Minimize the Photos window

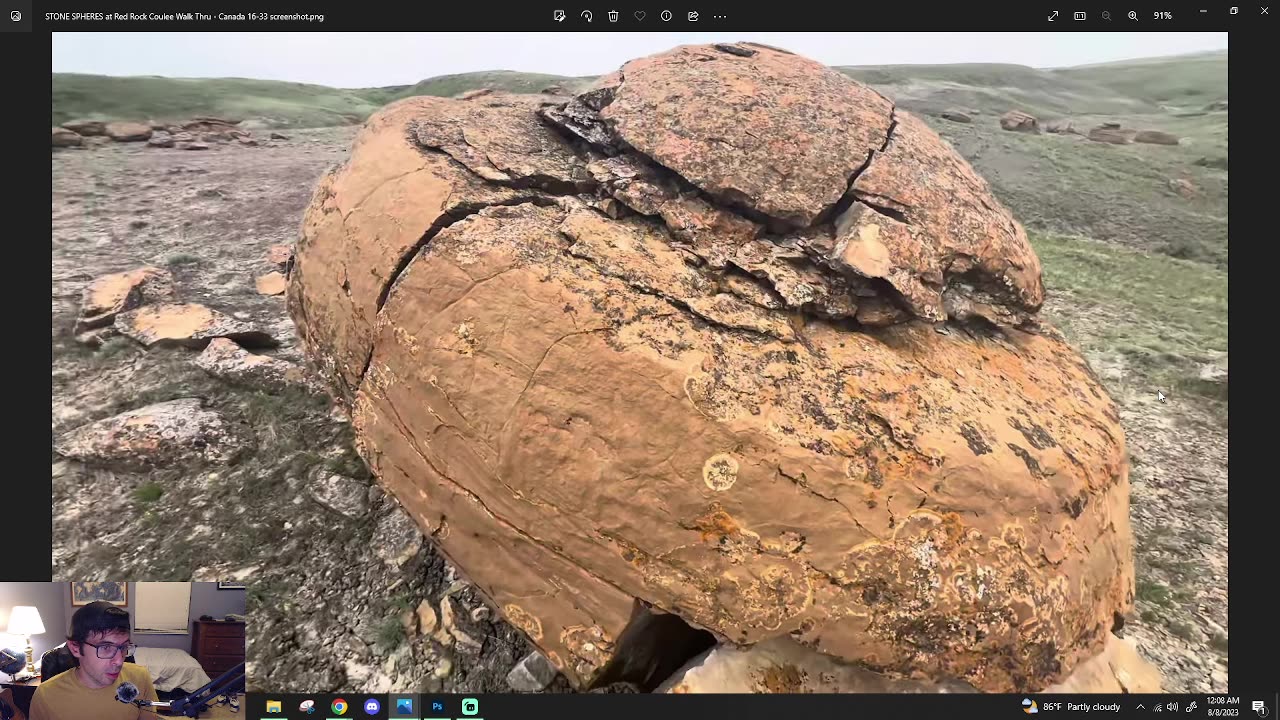point(1203,11)
